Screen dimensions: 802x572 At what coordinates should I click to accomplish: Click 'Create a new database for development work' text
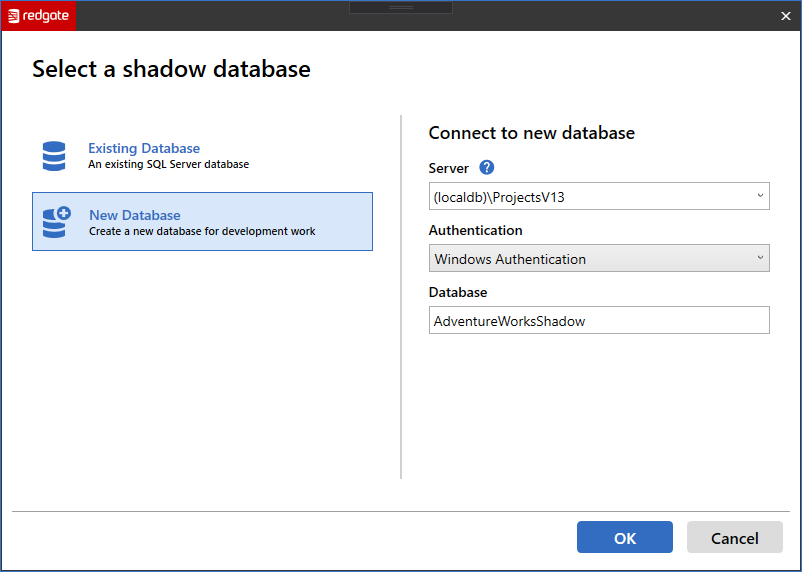click(202, 231)
